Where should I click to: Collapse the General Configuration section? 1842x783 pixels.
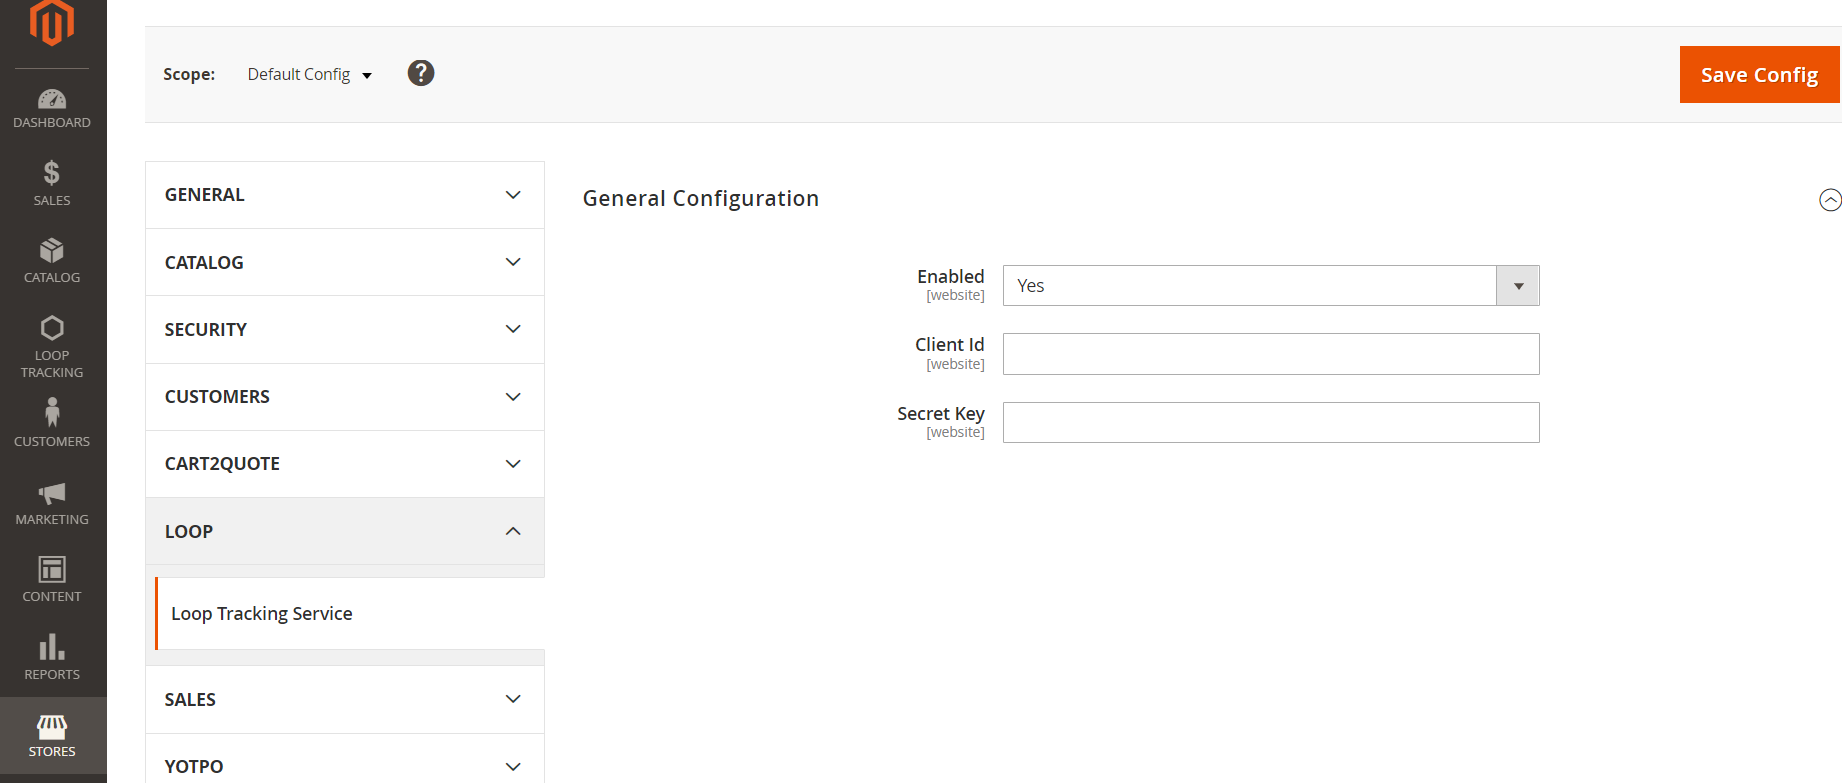click(x=1829, y=200)
